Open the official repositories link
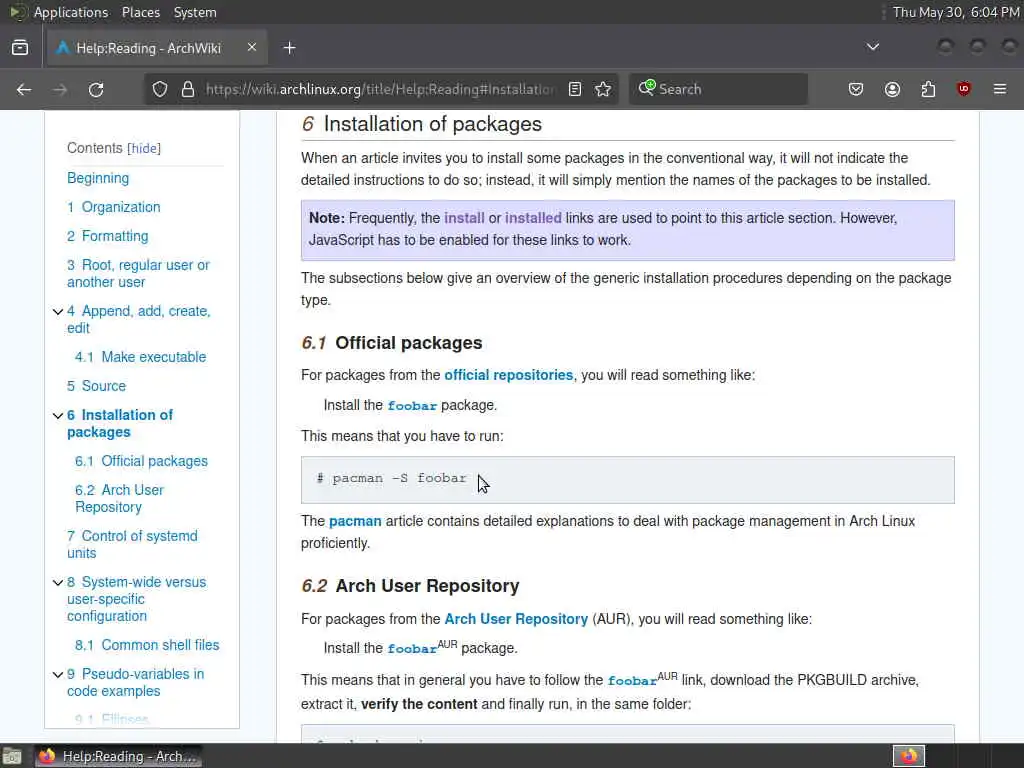This screenshot has height=768, width=1024. pos(509,375)
